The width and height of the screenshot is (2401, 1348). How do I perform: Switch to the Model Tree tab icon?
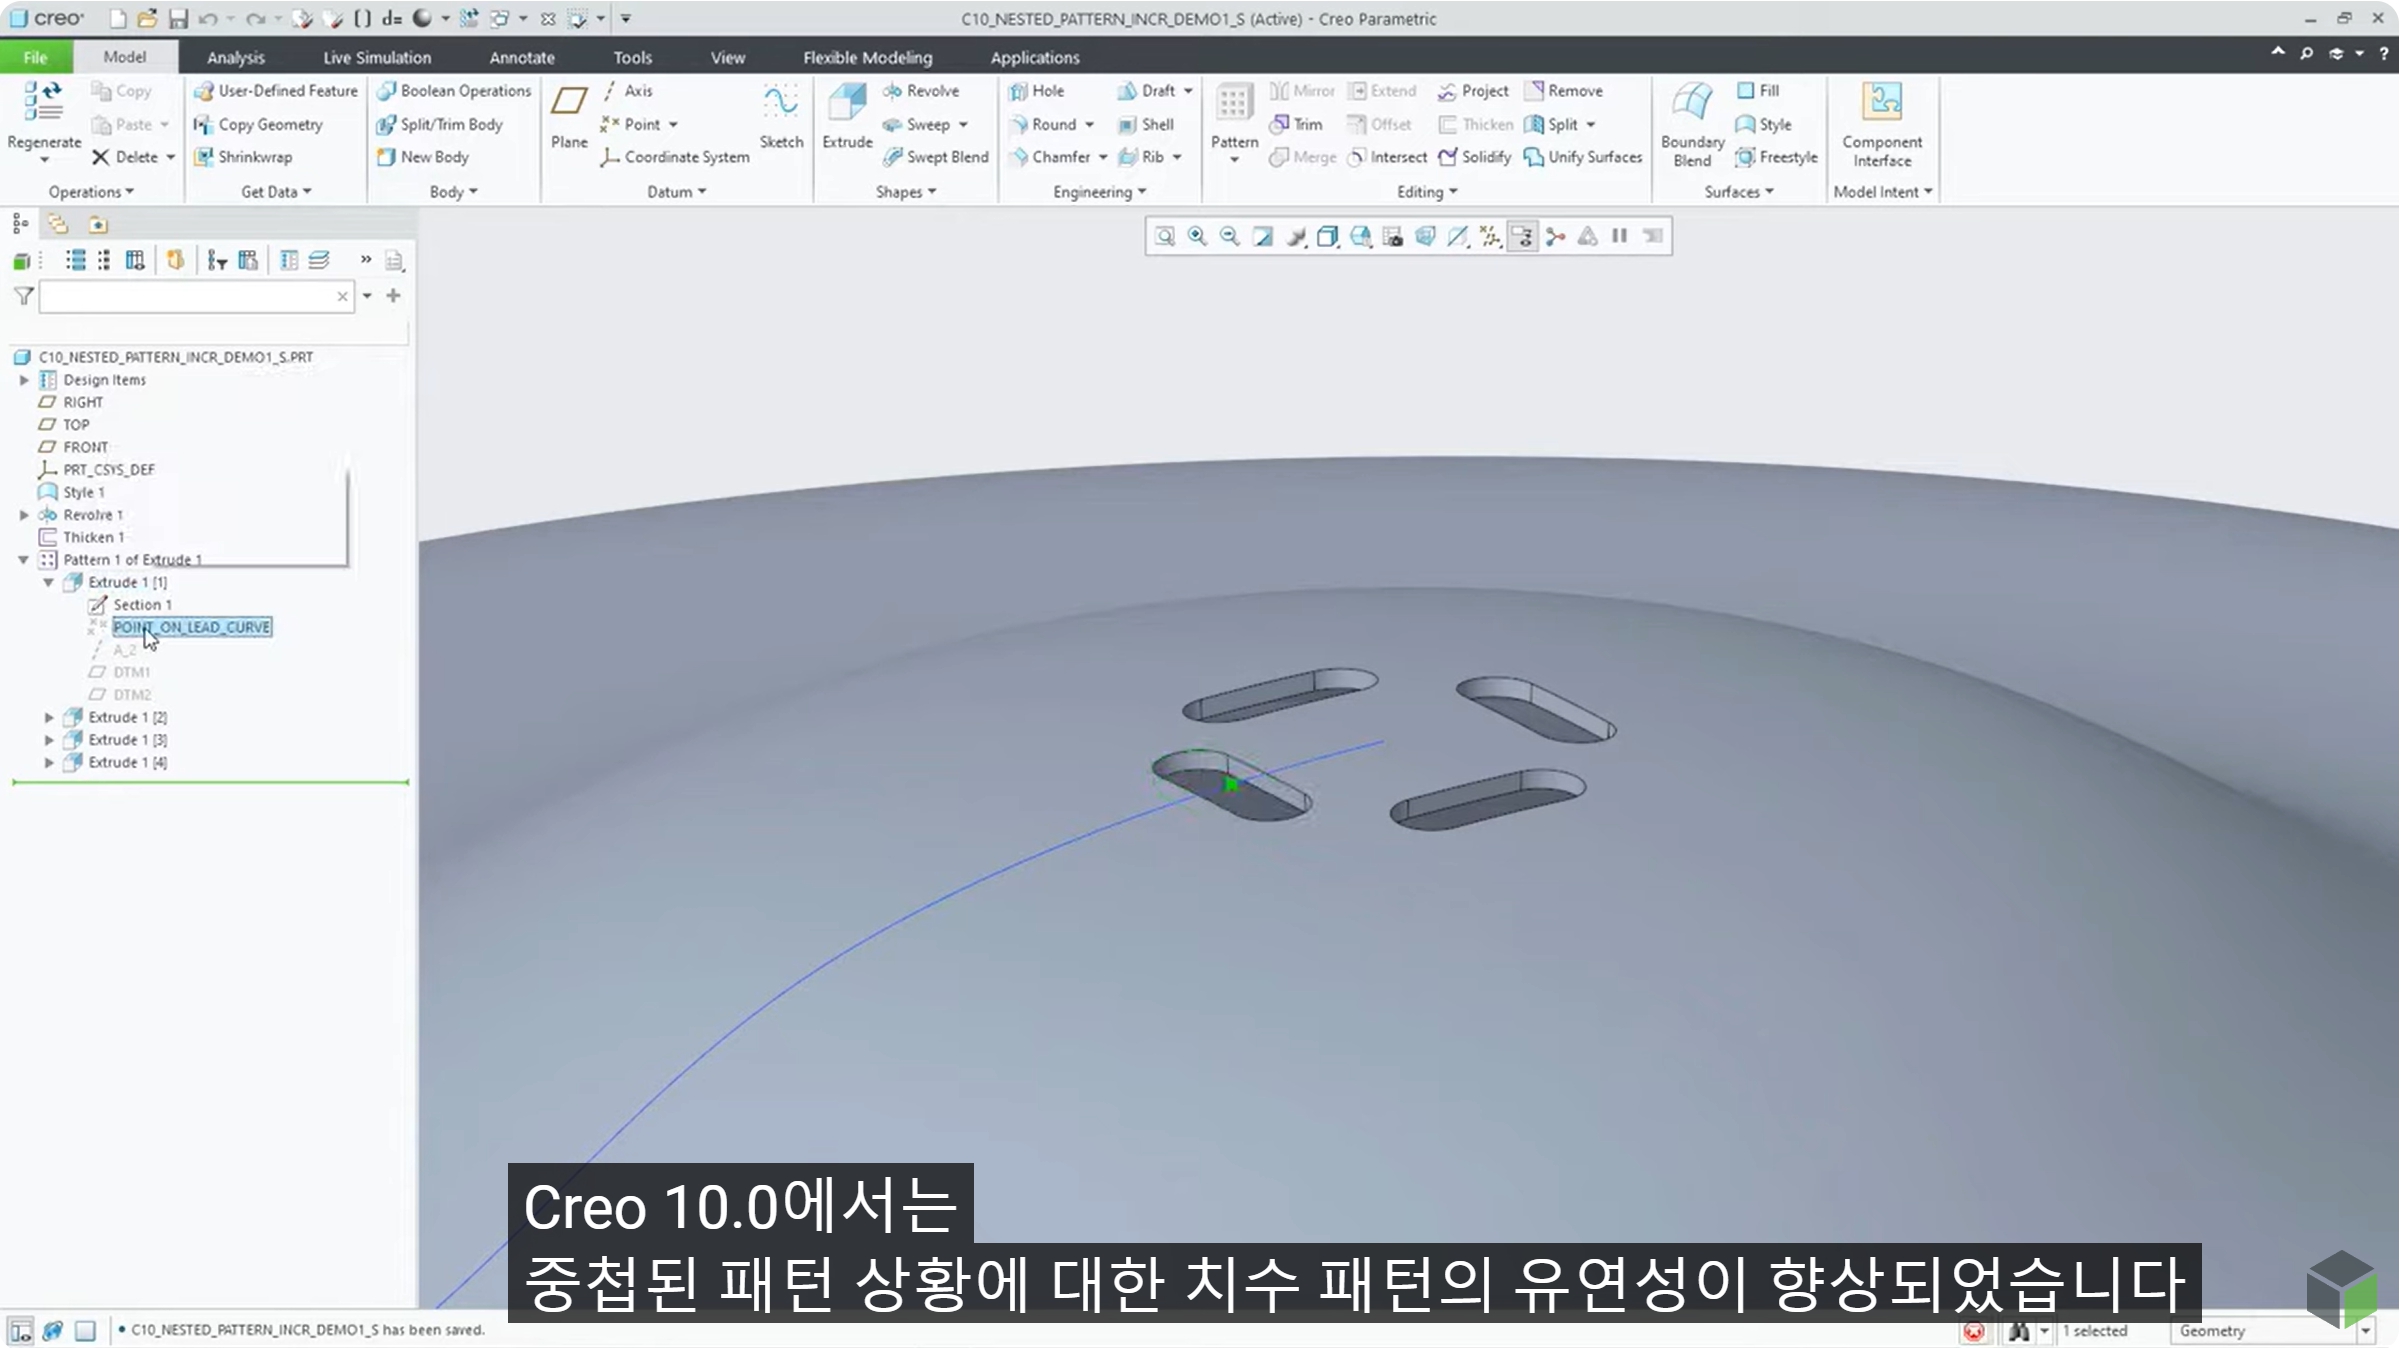pos(20,224)
